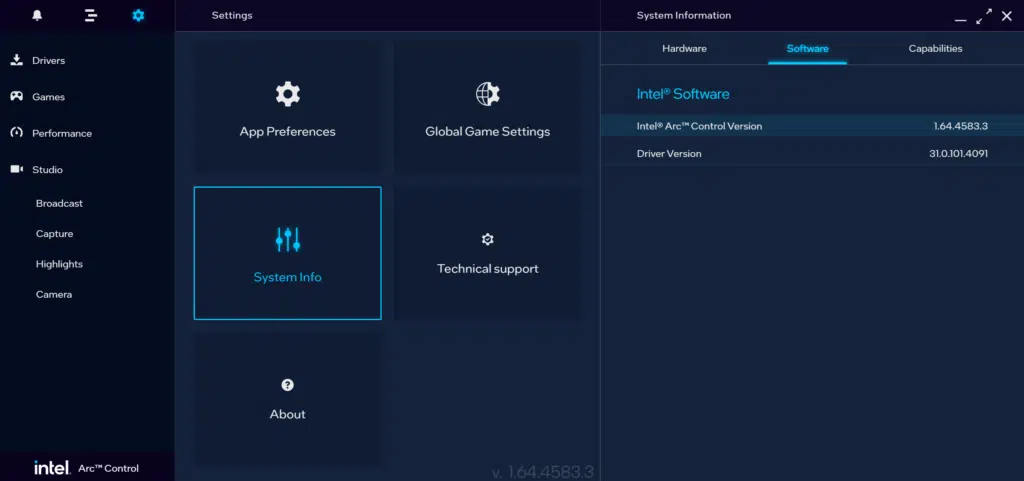Open Camera under Studio
The height and width of the screenshot is (481, 1024).
[54, 294]
